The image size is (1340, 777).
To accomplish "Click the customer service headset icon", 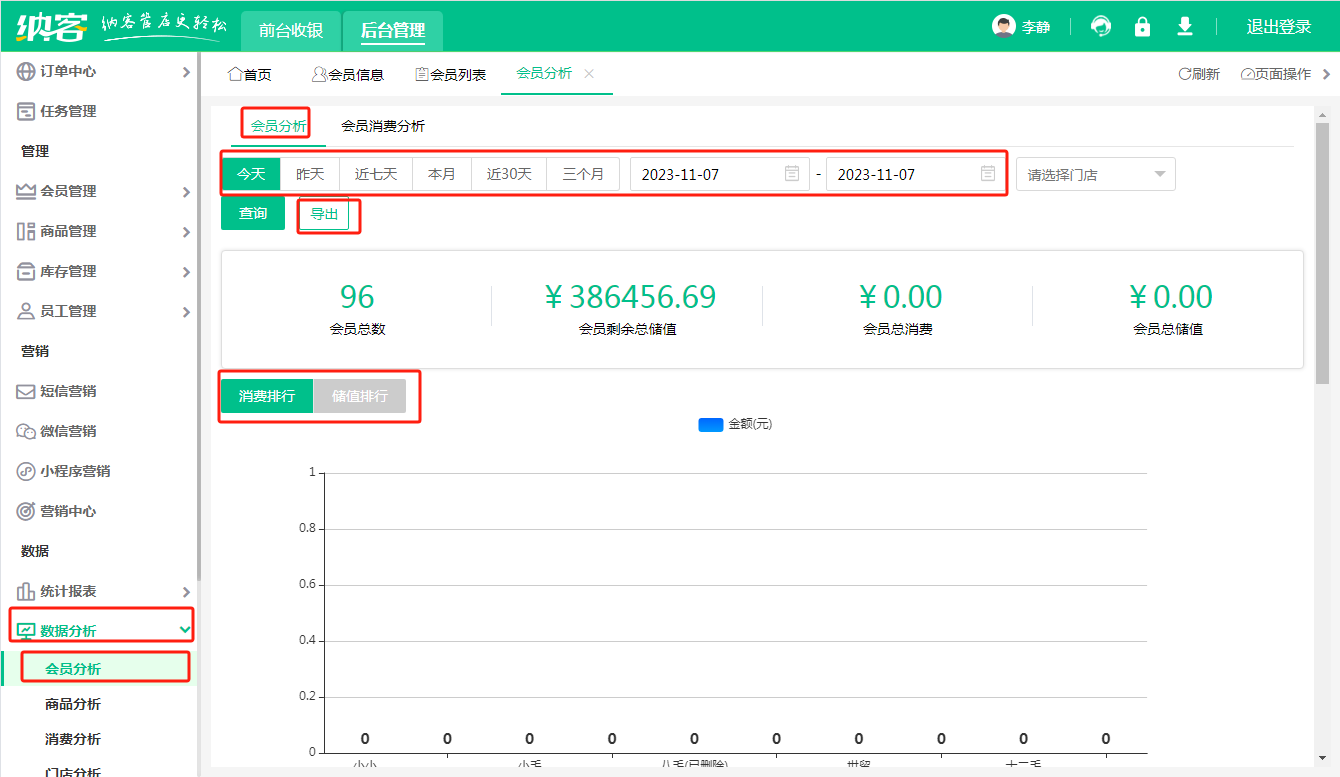I will pyautogui.click(x=1101, y=27).
